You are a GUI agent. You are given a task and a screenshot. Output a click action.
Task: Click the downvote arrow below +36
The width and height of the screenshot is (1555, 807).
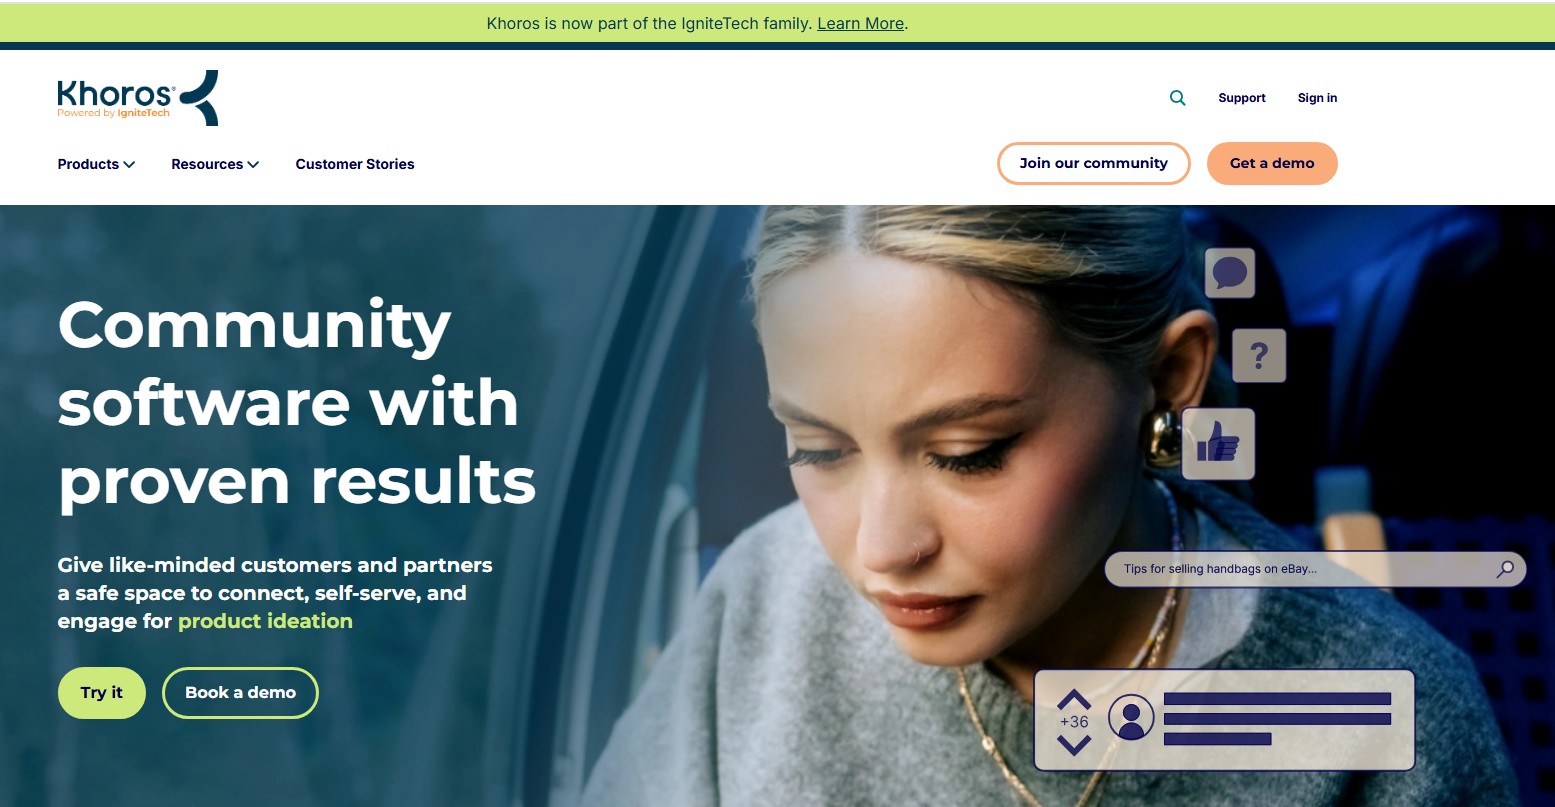click(x=1074, y=745)
